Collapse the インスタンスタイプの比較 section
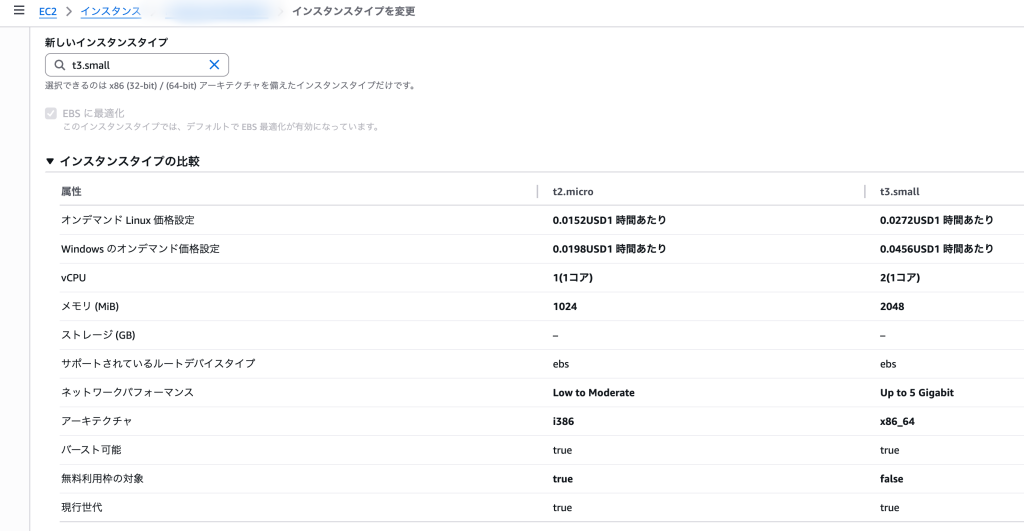The image size is (1024, 531). (50, 161)
